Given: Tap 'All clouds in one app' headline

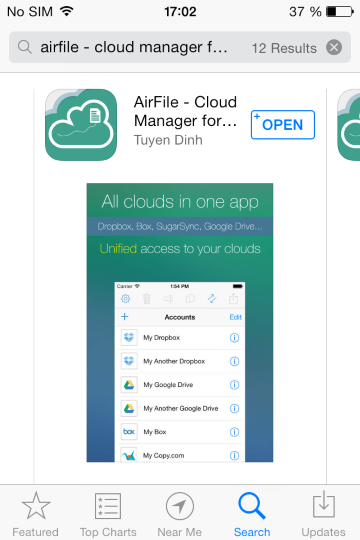Looking at the screenshot, I should (x=180, y=201).
